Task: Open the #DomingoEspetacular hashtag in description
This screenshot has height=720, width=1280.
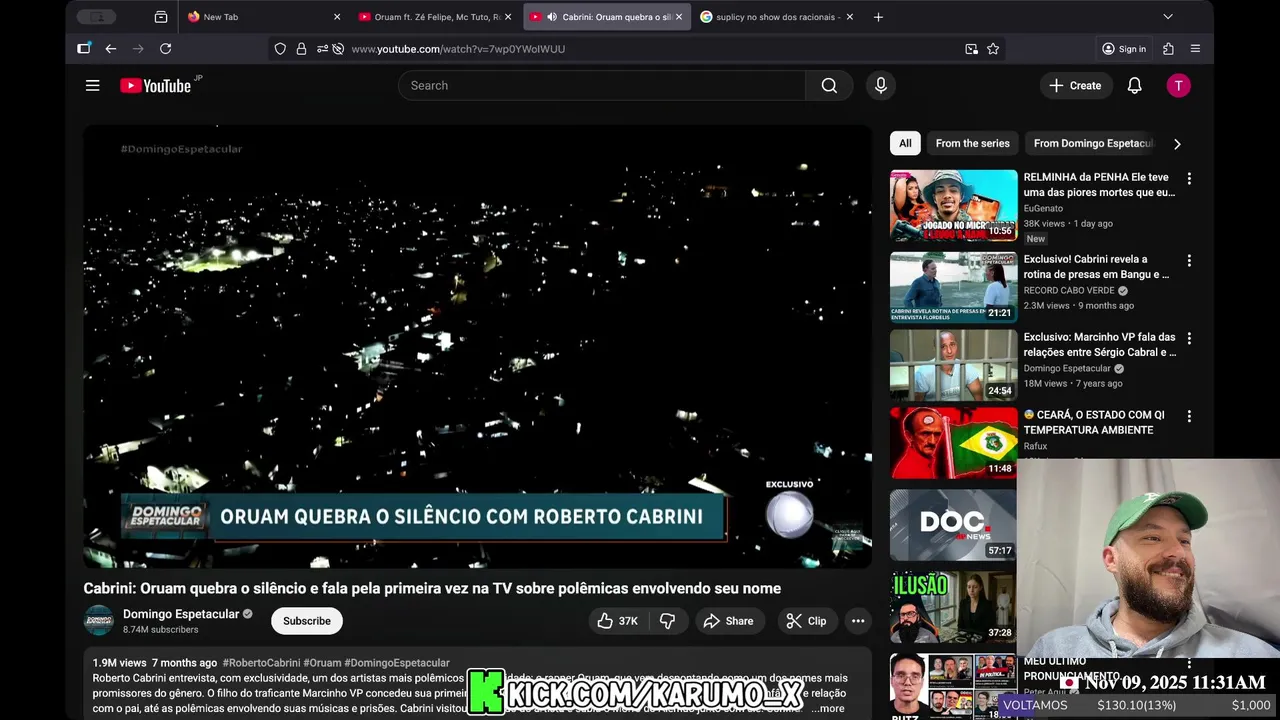Action: tap(397, 663)
